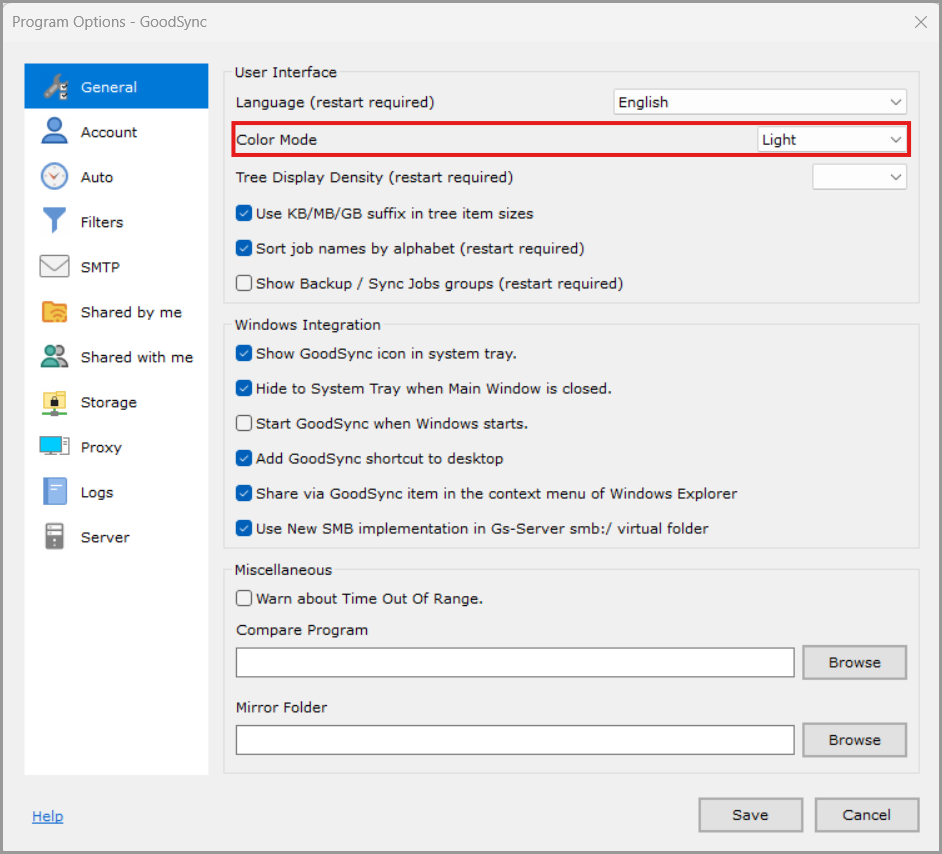Click the Mirror Folder text field
Screen dimensions: 942x854
point(515,740)
